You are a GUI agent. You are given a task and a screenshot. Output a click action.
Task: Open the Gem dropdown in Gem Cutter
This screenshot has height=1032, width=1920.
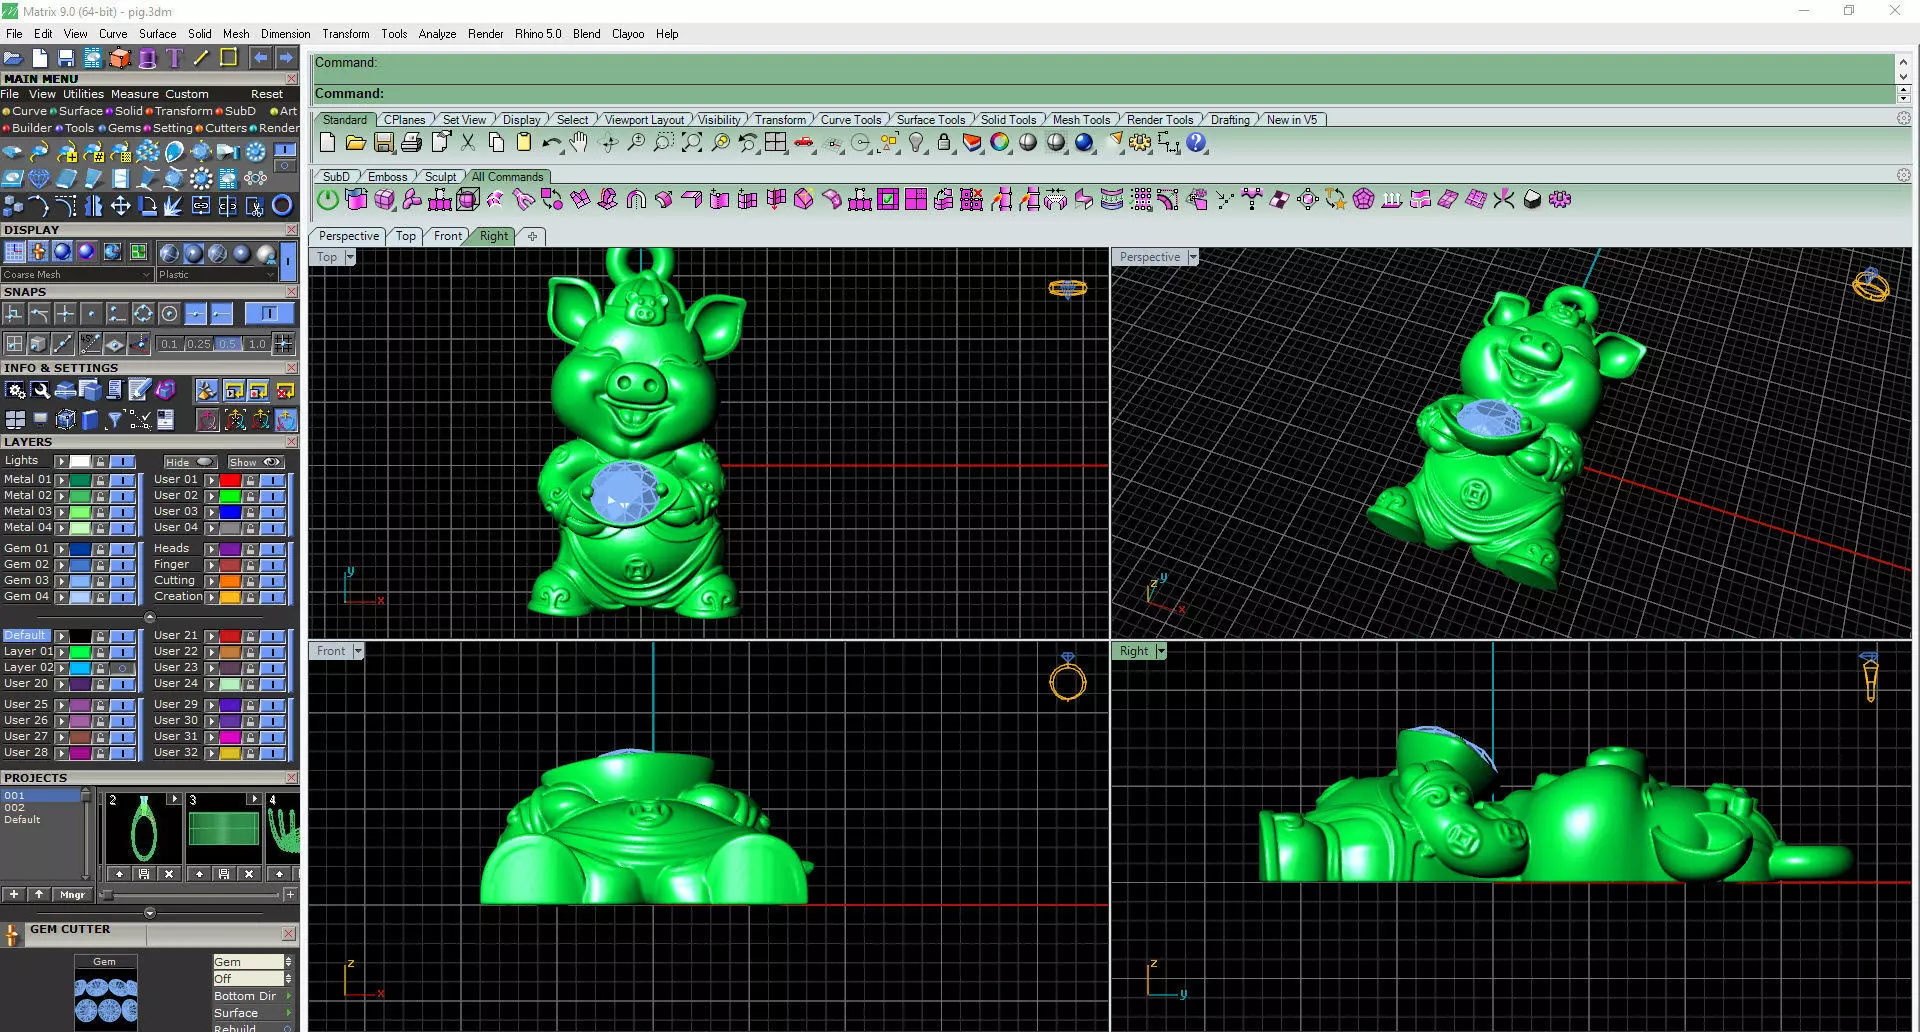[x=253, y=962]
